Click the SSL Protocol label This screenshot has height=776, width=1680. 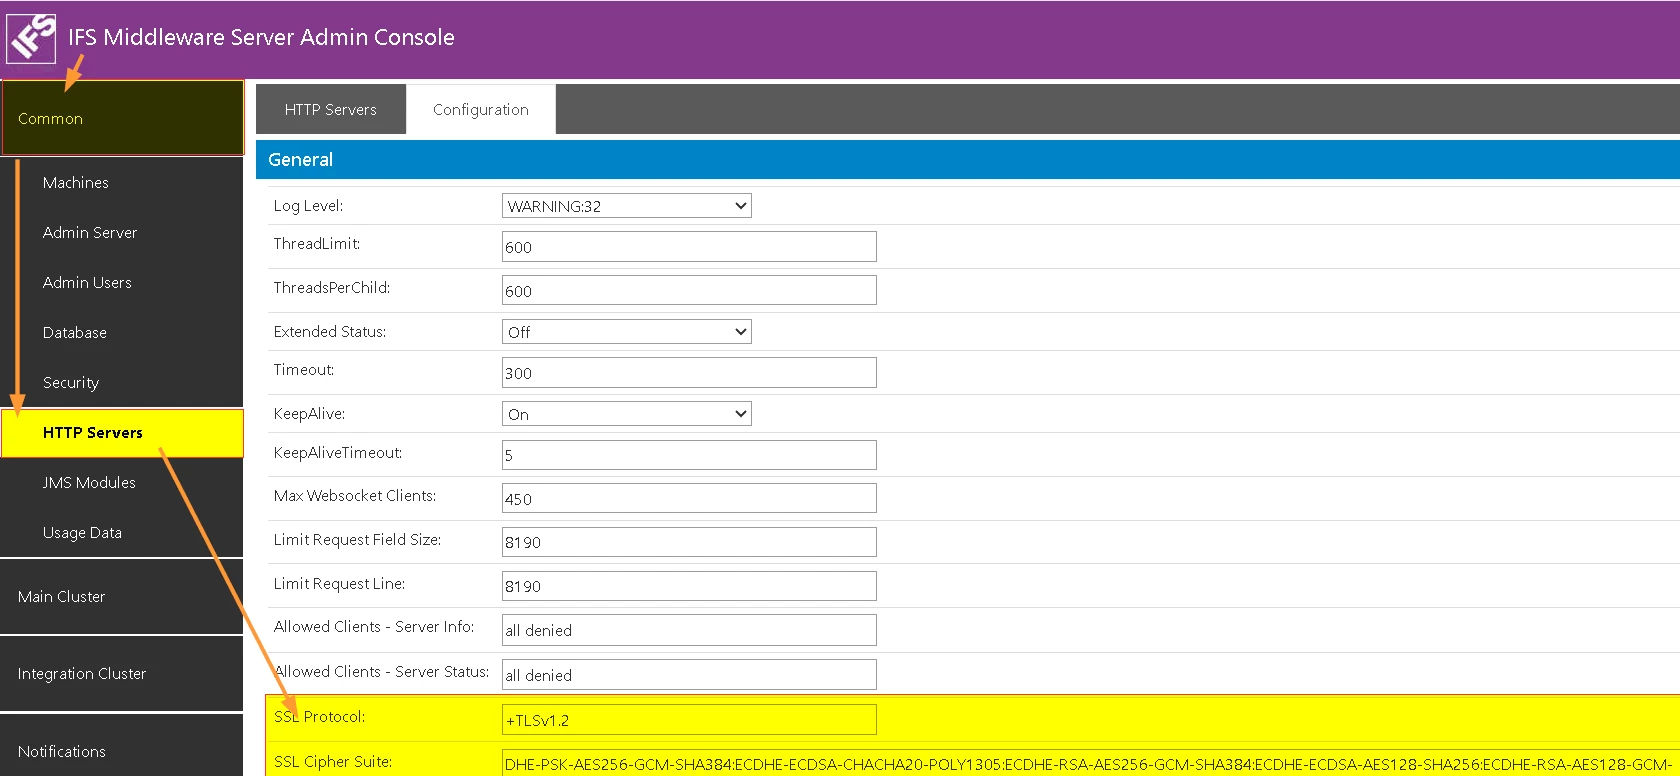[x=319, y=717]
